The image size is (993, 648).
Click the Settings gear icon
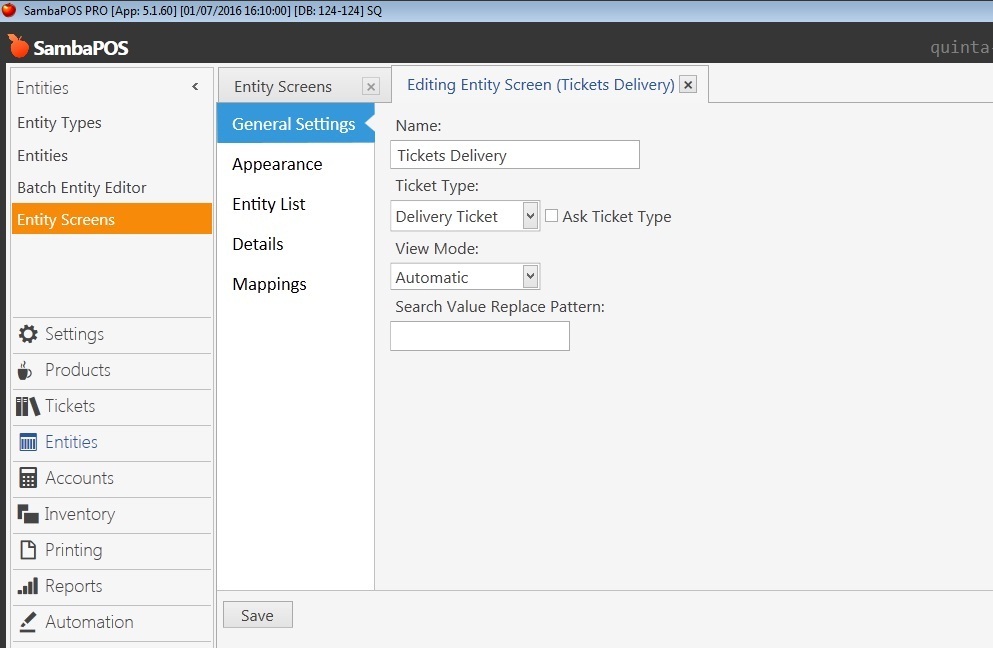point(28,334)
